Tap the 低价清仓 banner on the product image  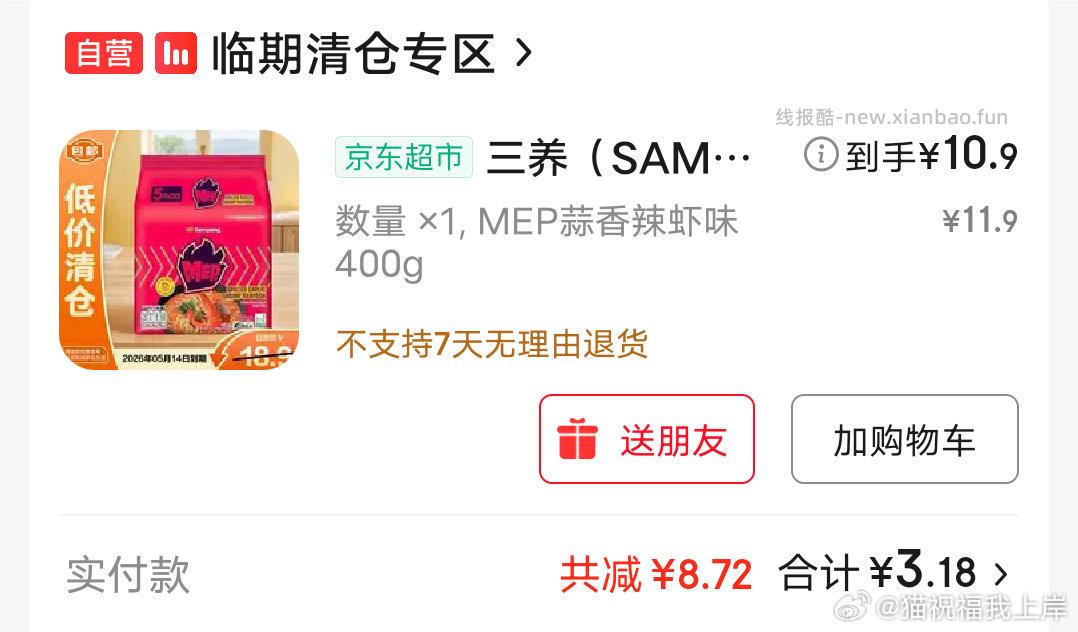(x=80, y=251)
